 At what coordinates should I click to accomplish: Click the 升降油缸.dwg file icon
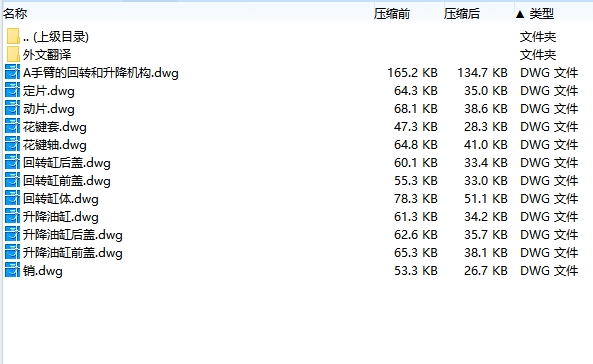12,216
